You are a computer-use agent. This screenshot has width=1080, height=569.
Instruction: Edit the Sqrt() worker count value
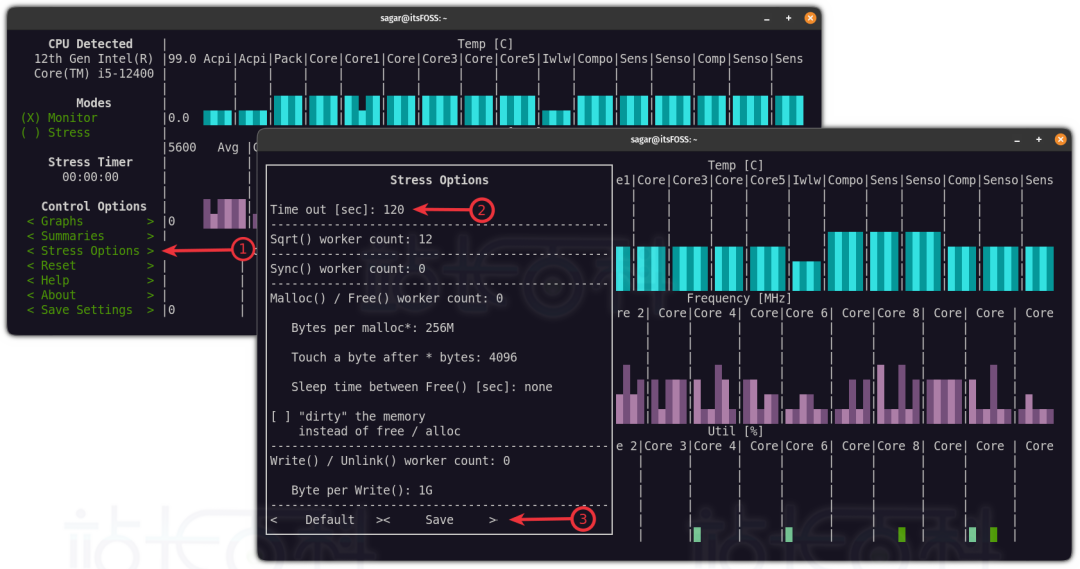425,240
